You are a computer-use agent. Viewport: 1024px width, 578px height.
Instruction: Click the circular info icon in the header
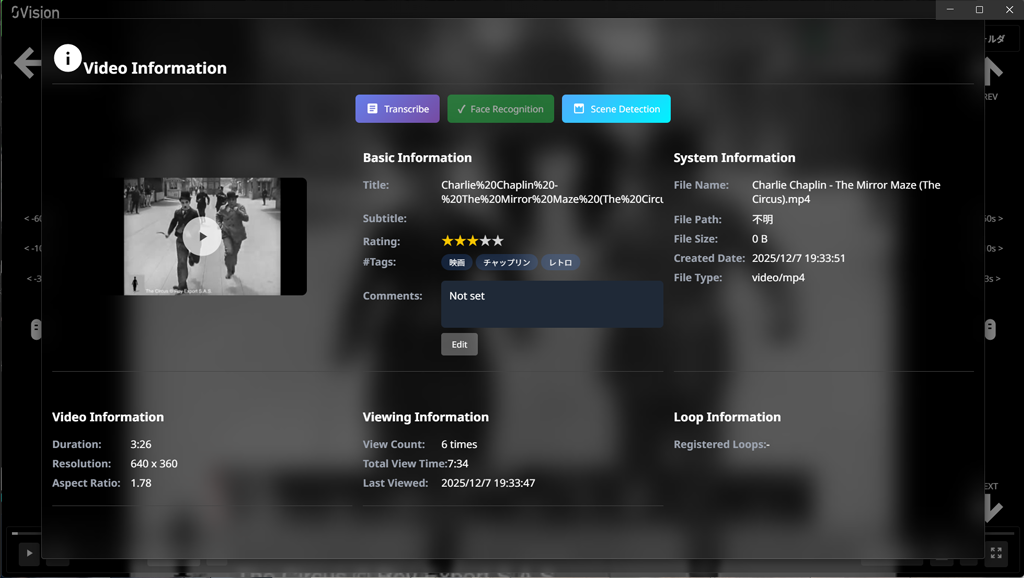(x=67, y=57)
